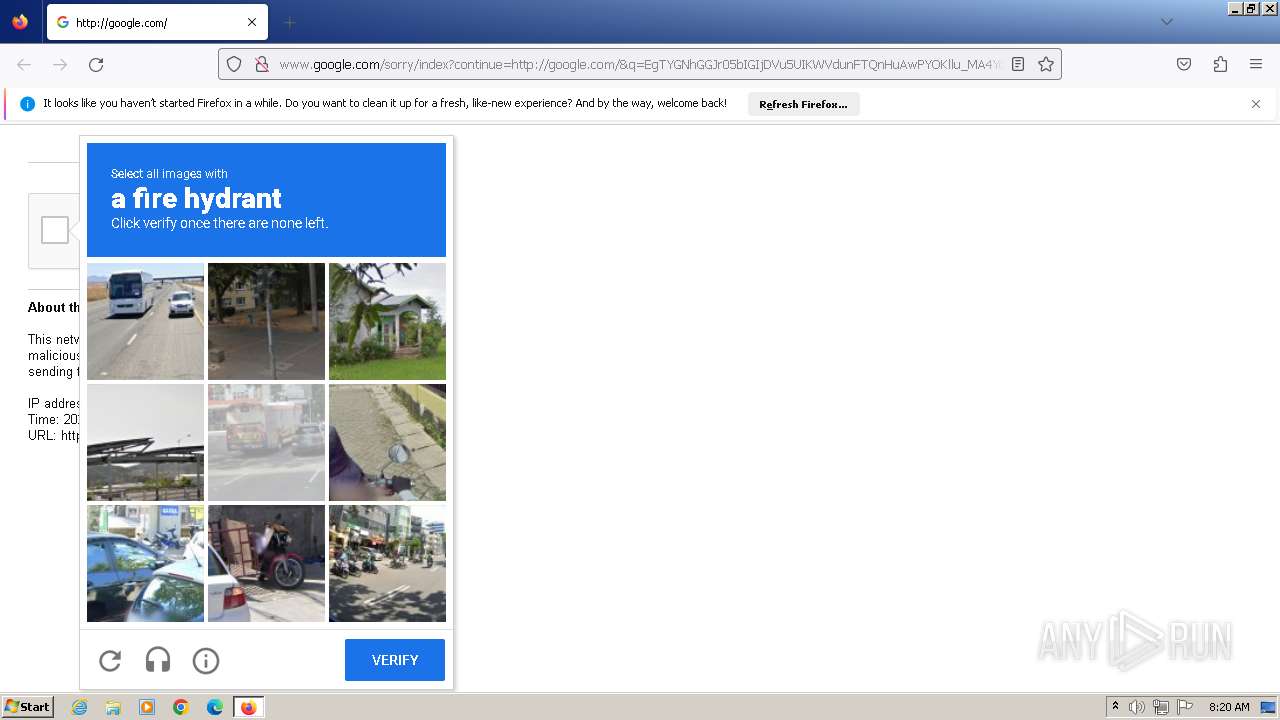Save page to Pocket
1280x720 pixels.
pyautogui.click(x=1184, y=64)
